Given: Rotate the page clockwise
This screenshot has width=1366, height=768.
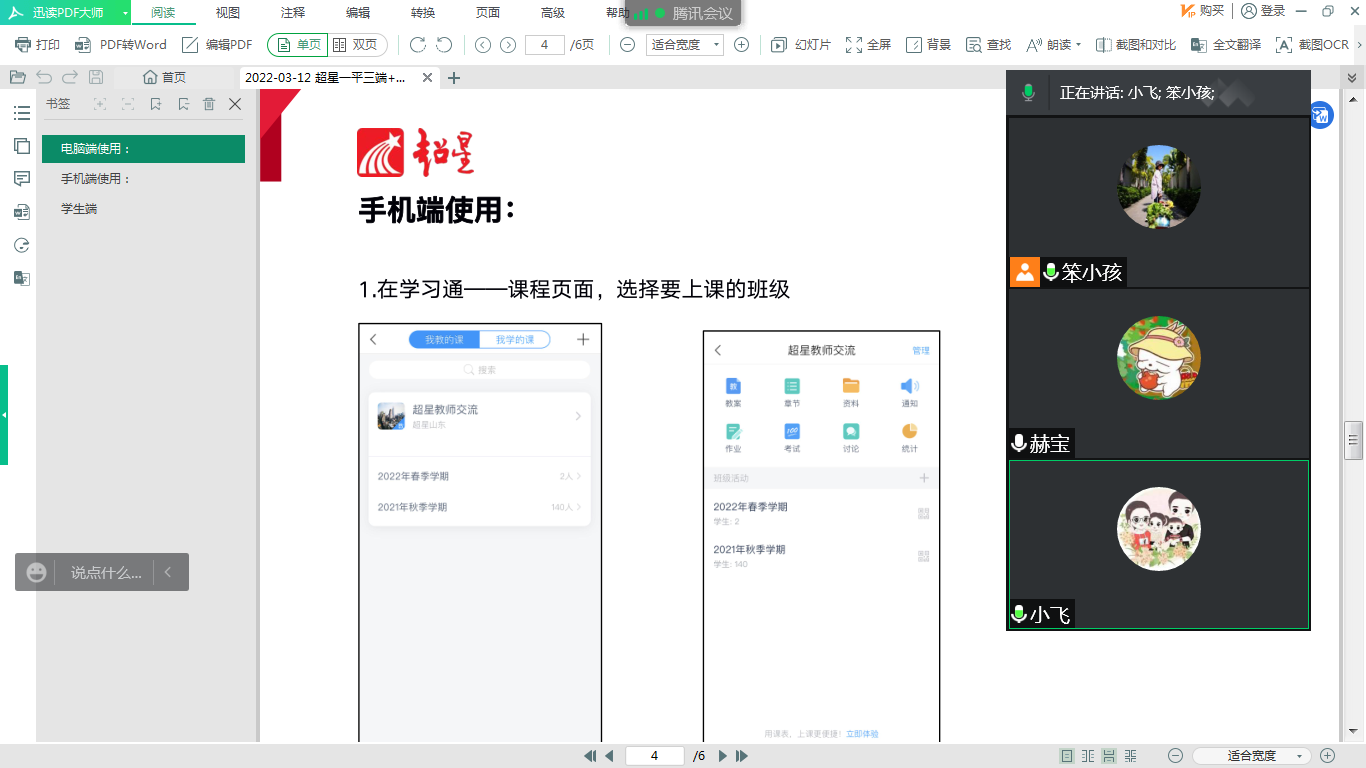Looking at the screenshot, I should click(x=418, y=45).
